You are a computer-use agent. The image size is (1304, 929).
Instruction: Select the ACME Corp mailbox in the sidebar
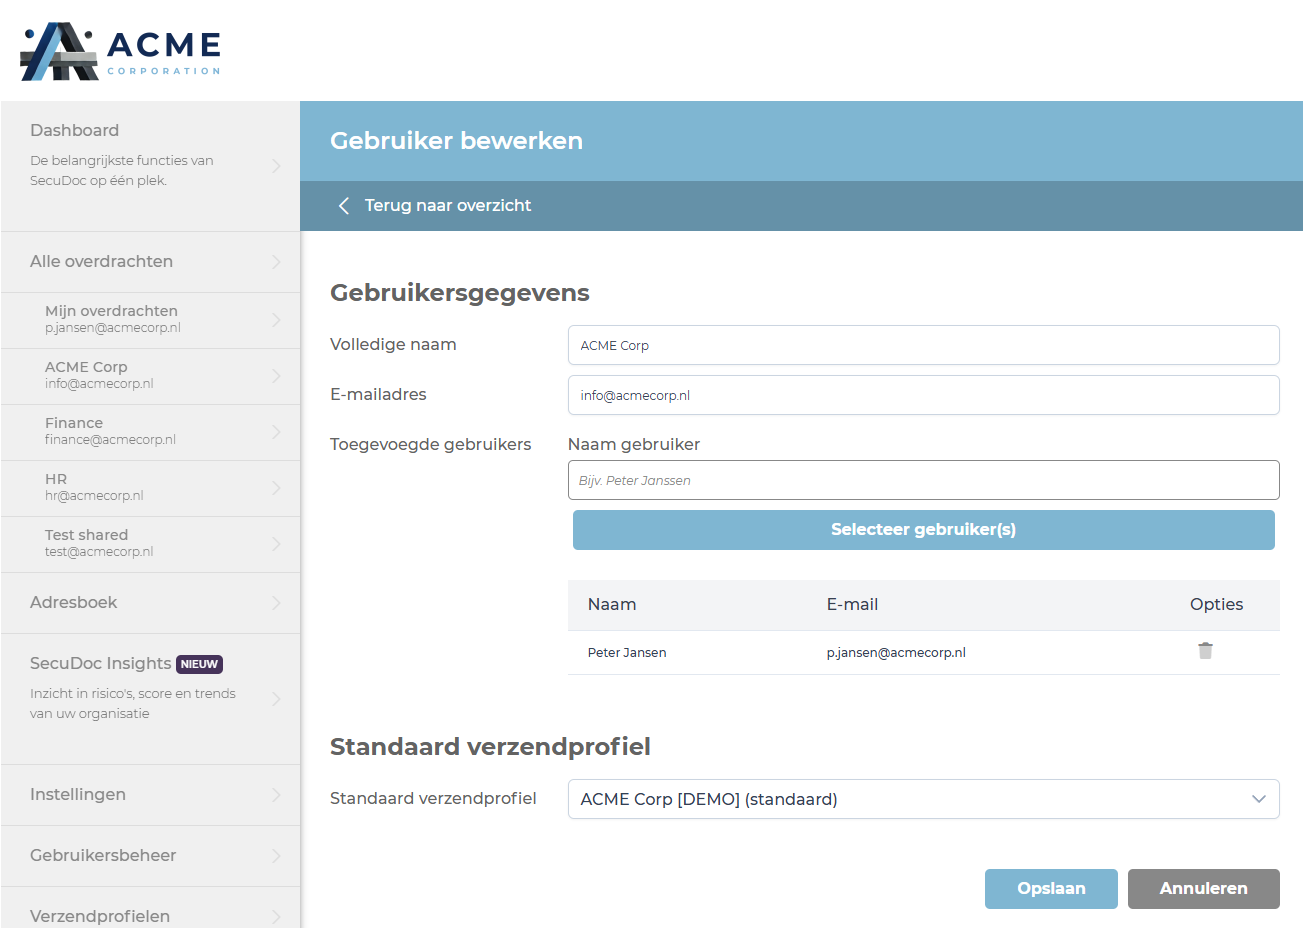coord(150,376)
